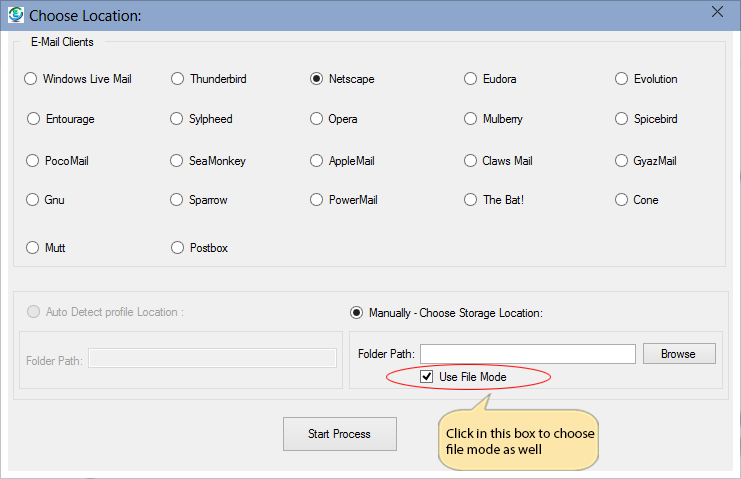Choose Thunderbird as the email client
The image size is (741, 479).
pos(178,79)
